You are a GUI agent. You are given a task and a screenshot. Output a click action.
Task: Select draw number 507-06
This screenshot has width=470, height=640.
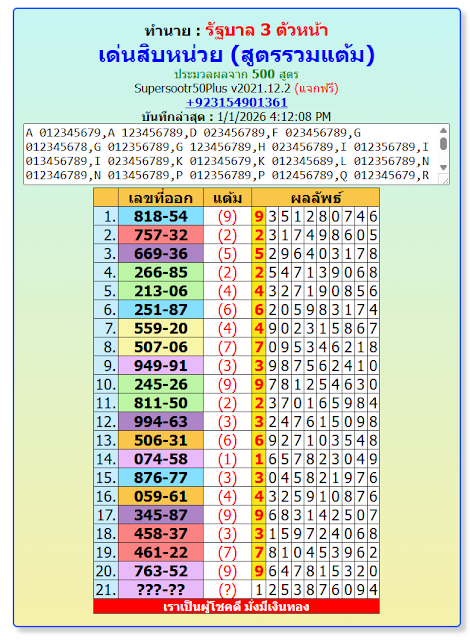click(161, 347)
